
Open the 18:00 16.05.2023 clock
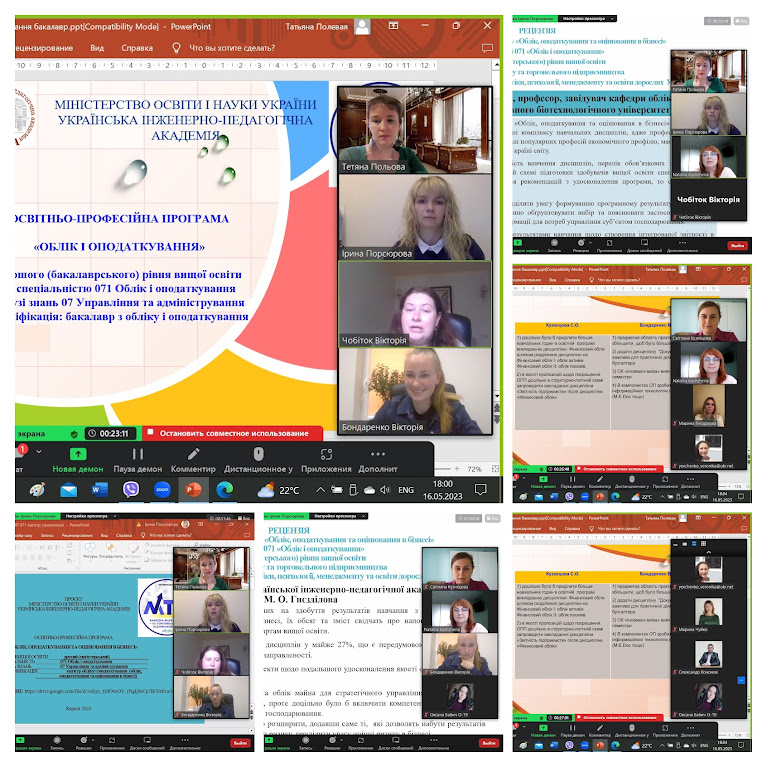click(443, 490)
